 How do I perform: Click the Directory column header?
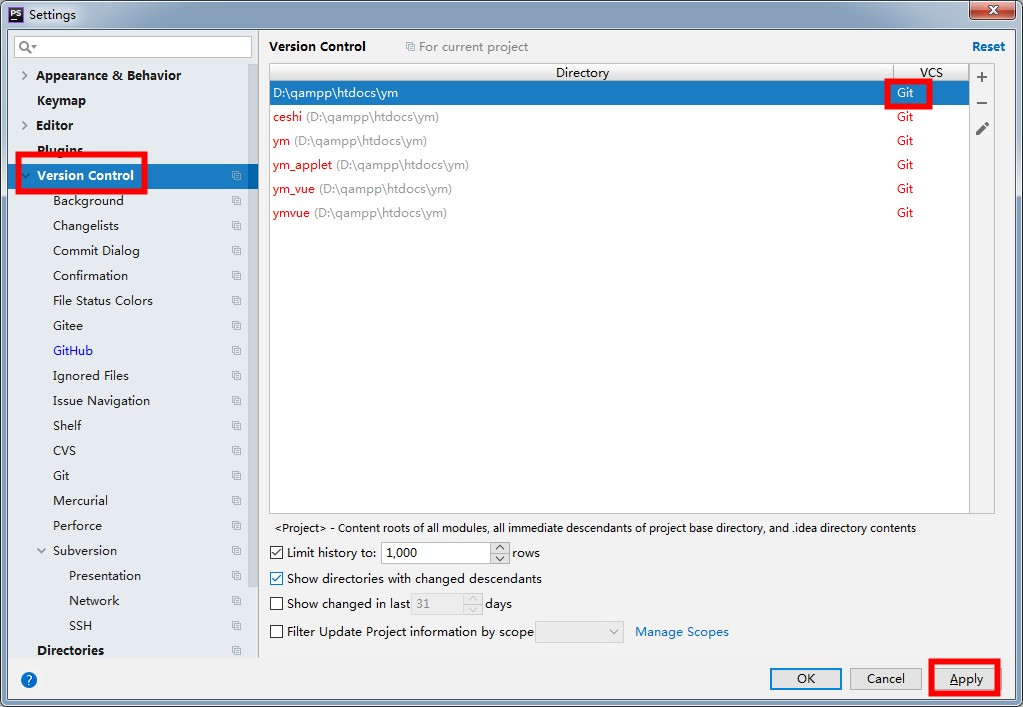pos(581,72)
